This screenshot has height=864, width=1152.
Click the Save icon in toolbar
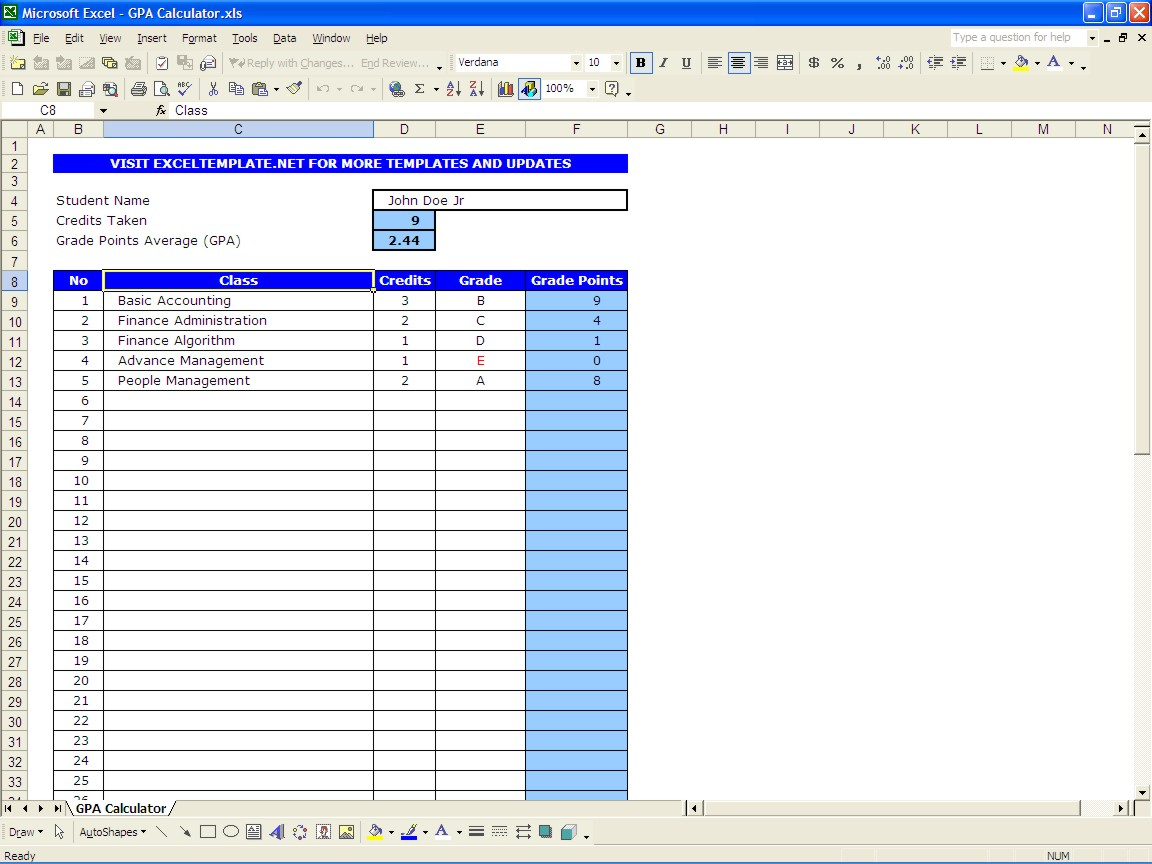tap(63, 89)
